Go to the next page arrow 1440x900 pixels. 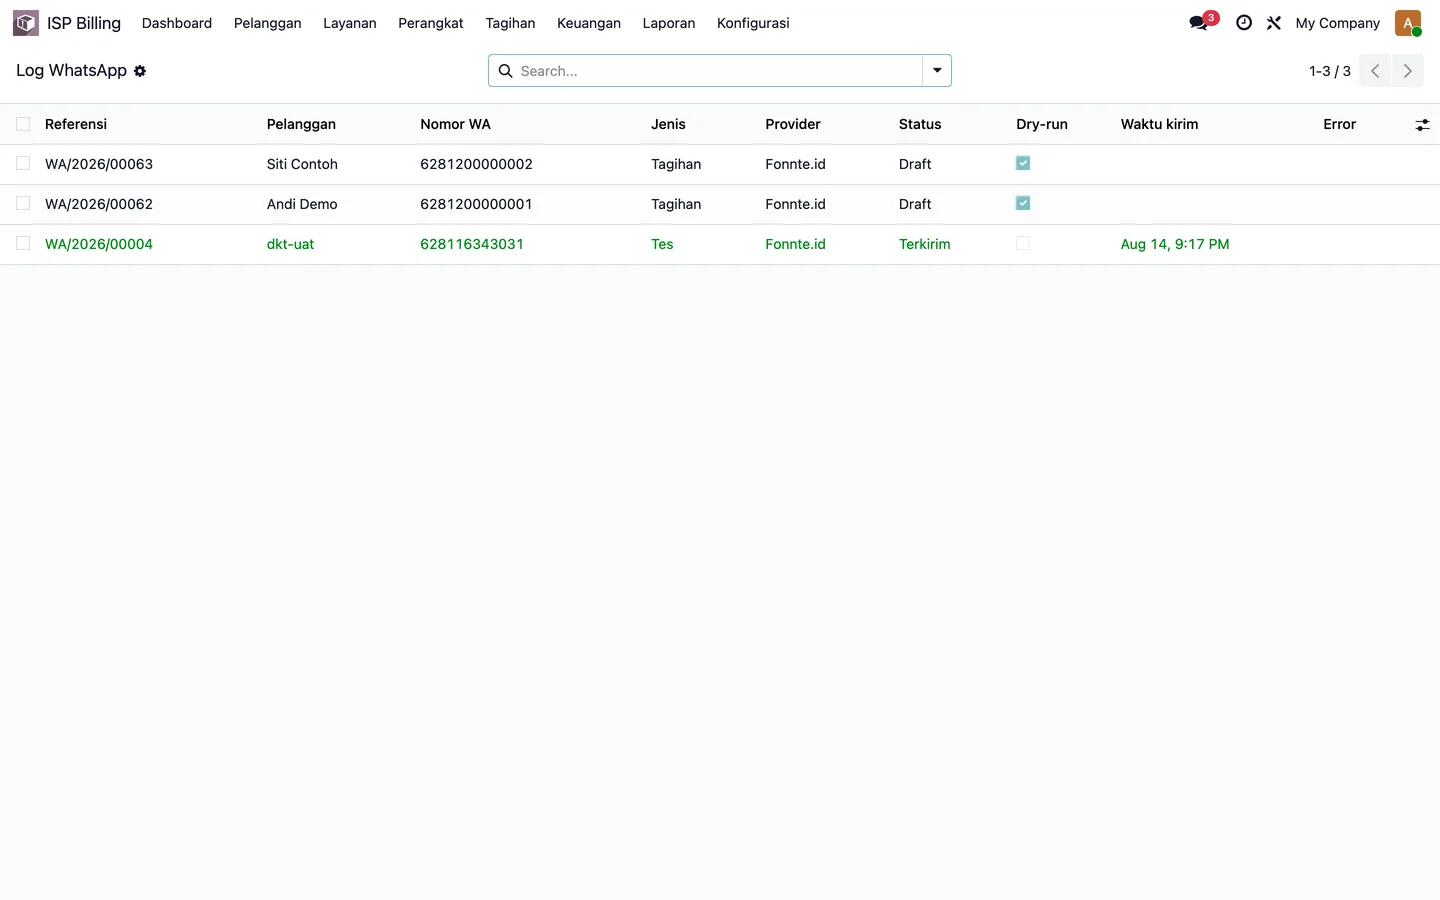pyautogui.click(x=1408, y=71)
